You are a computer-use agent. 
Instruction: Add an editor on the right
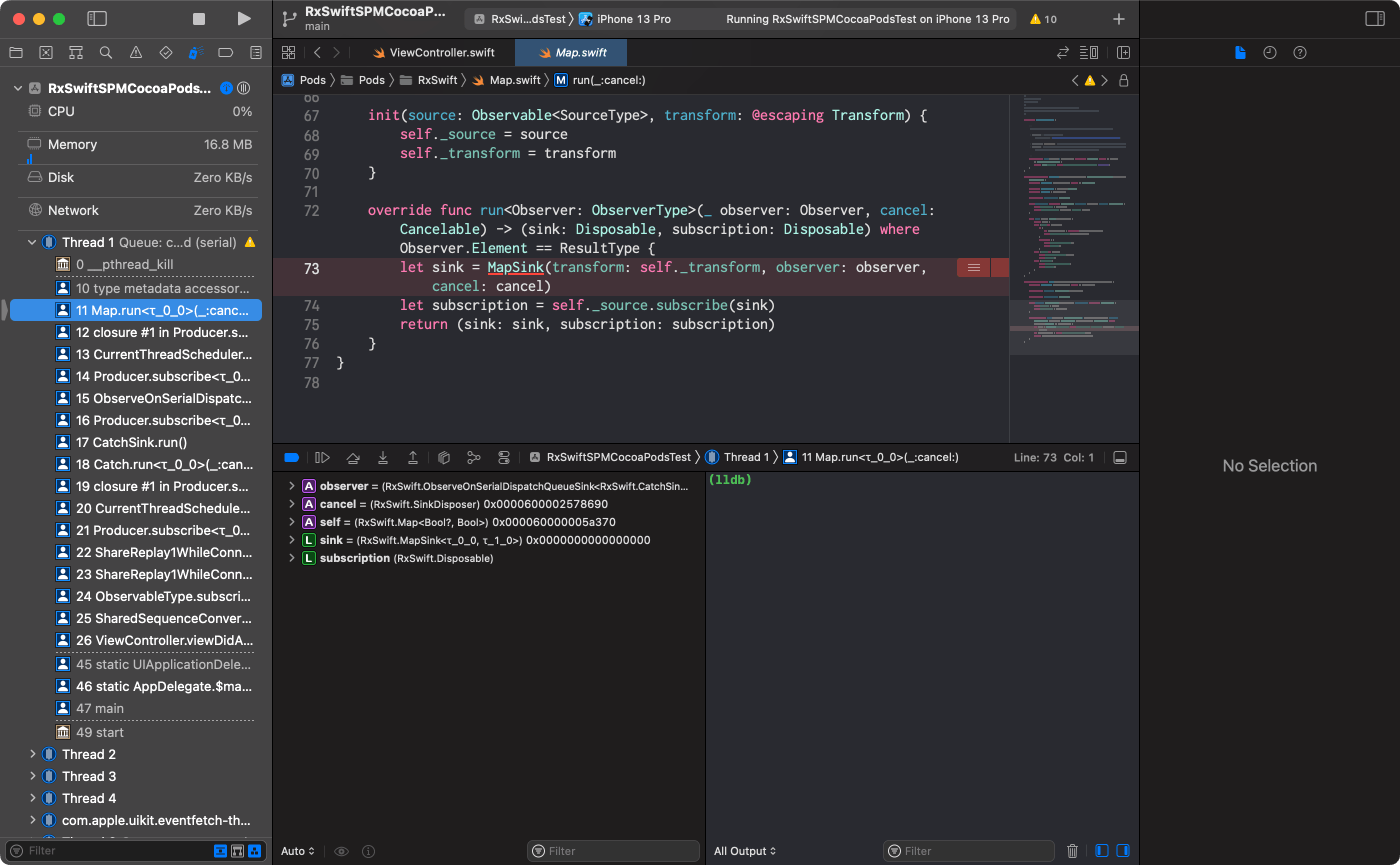click(1123, 53)
